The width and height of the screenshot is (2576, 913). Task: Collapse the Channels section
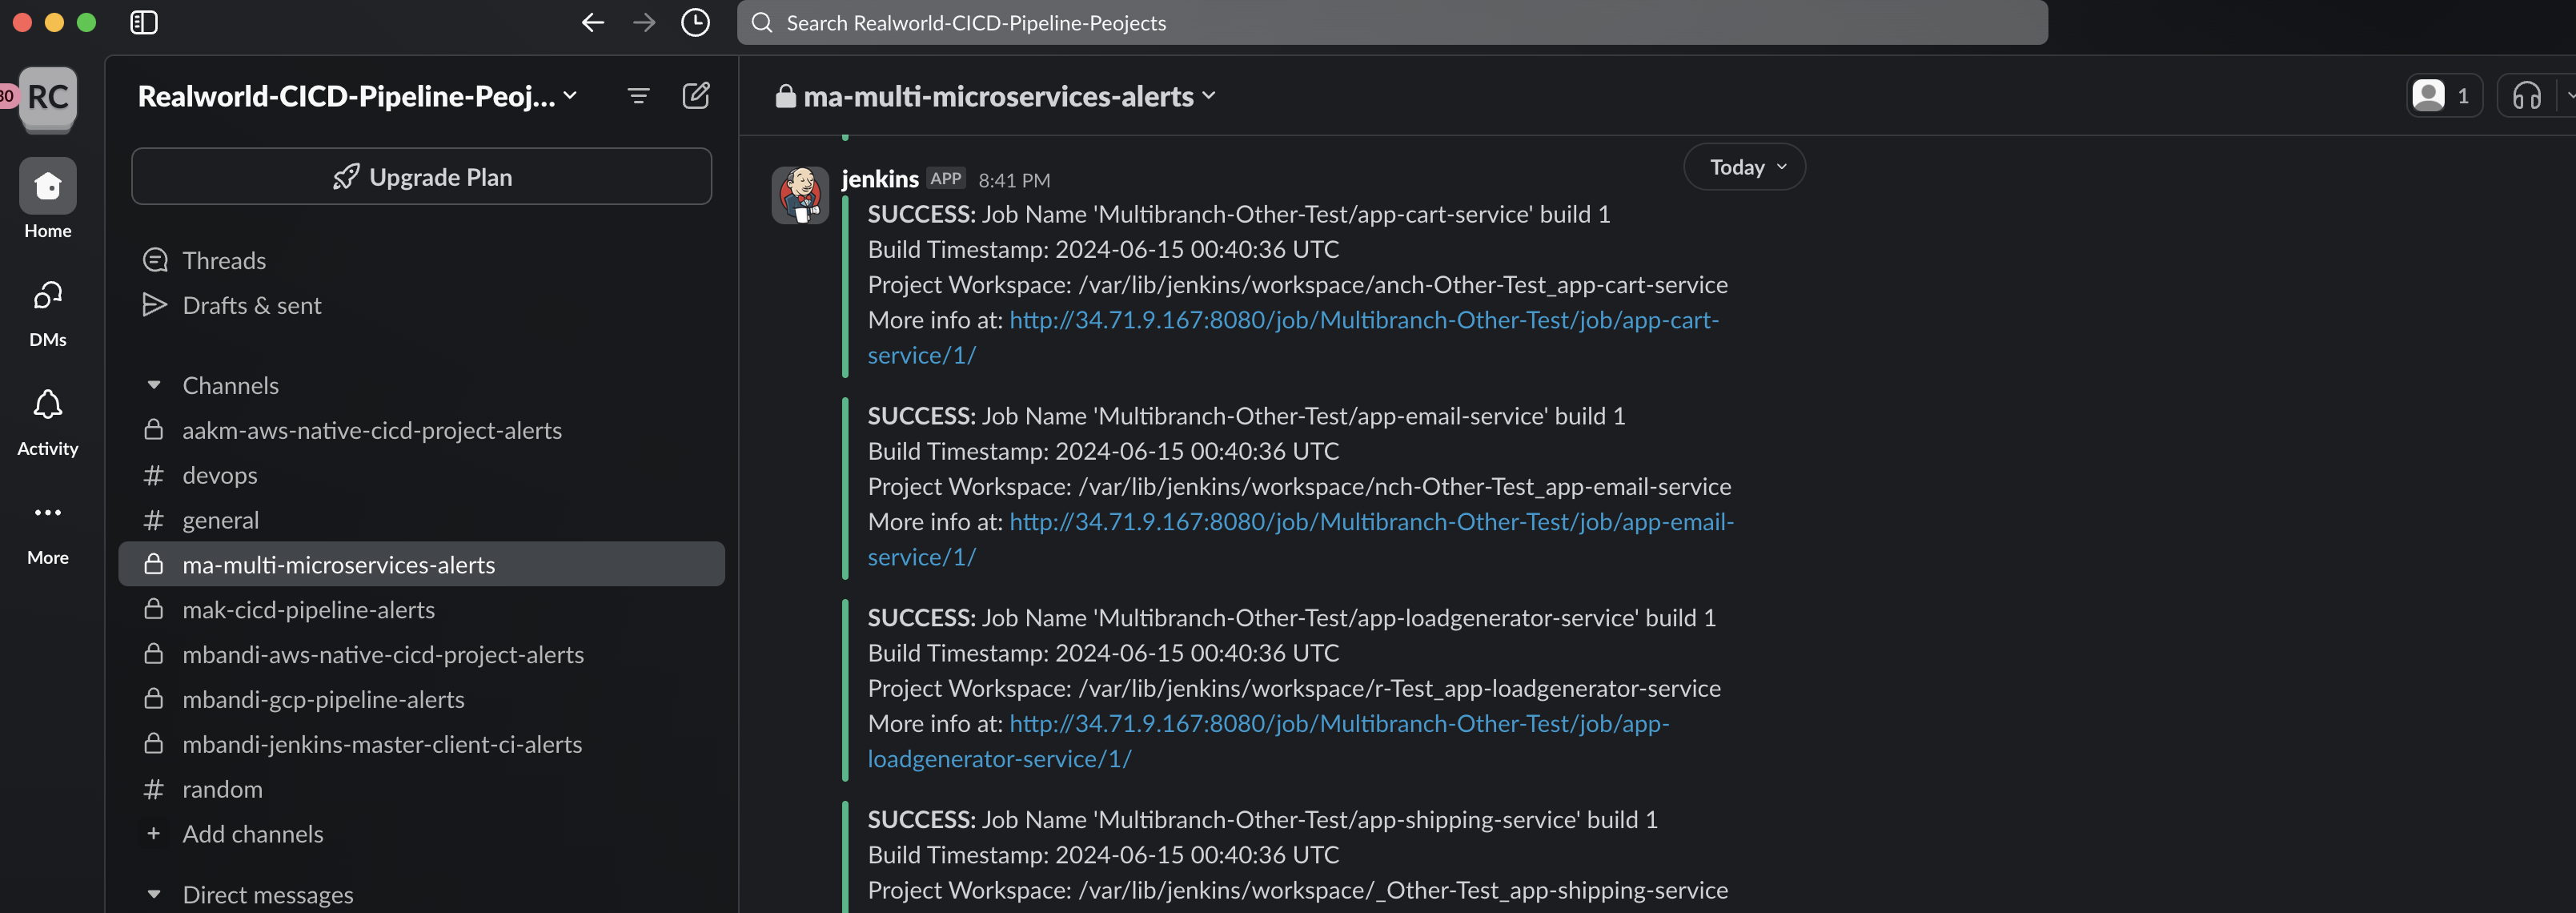(154, 385)
